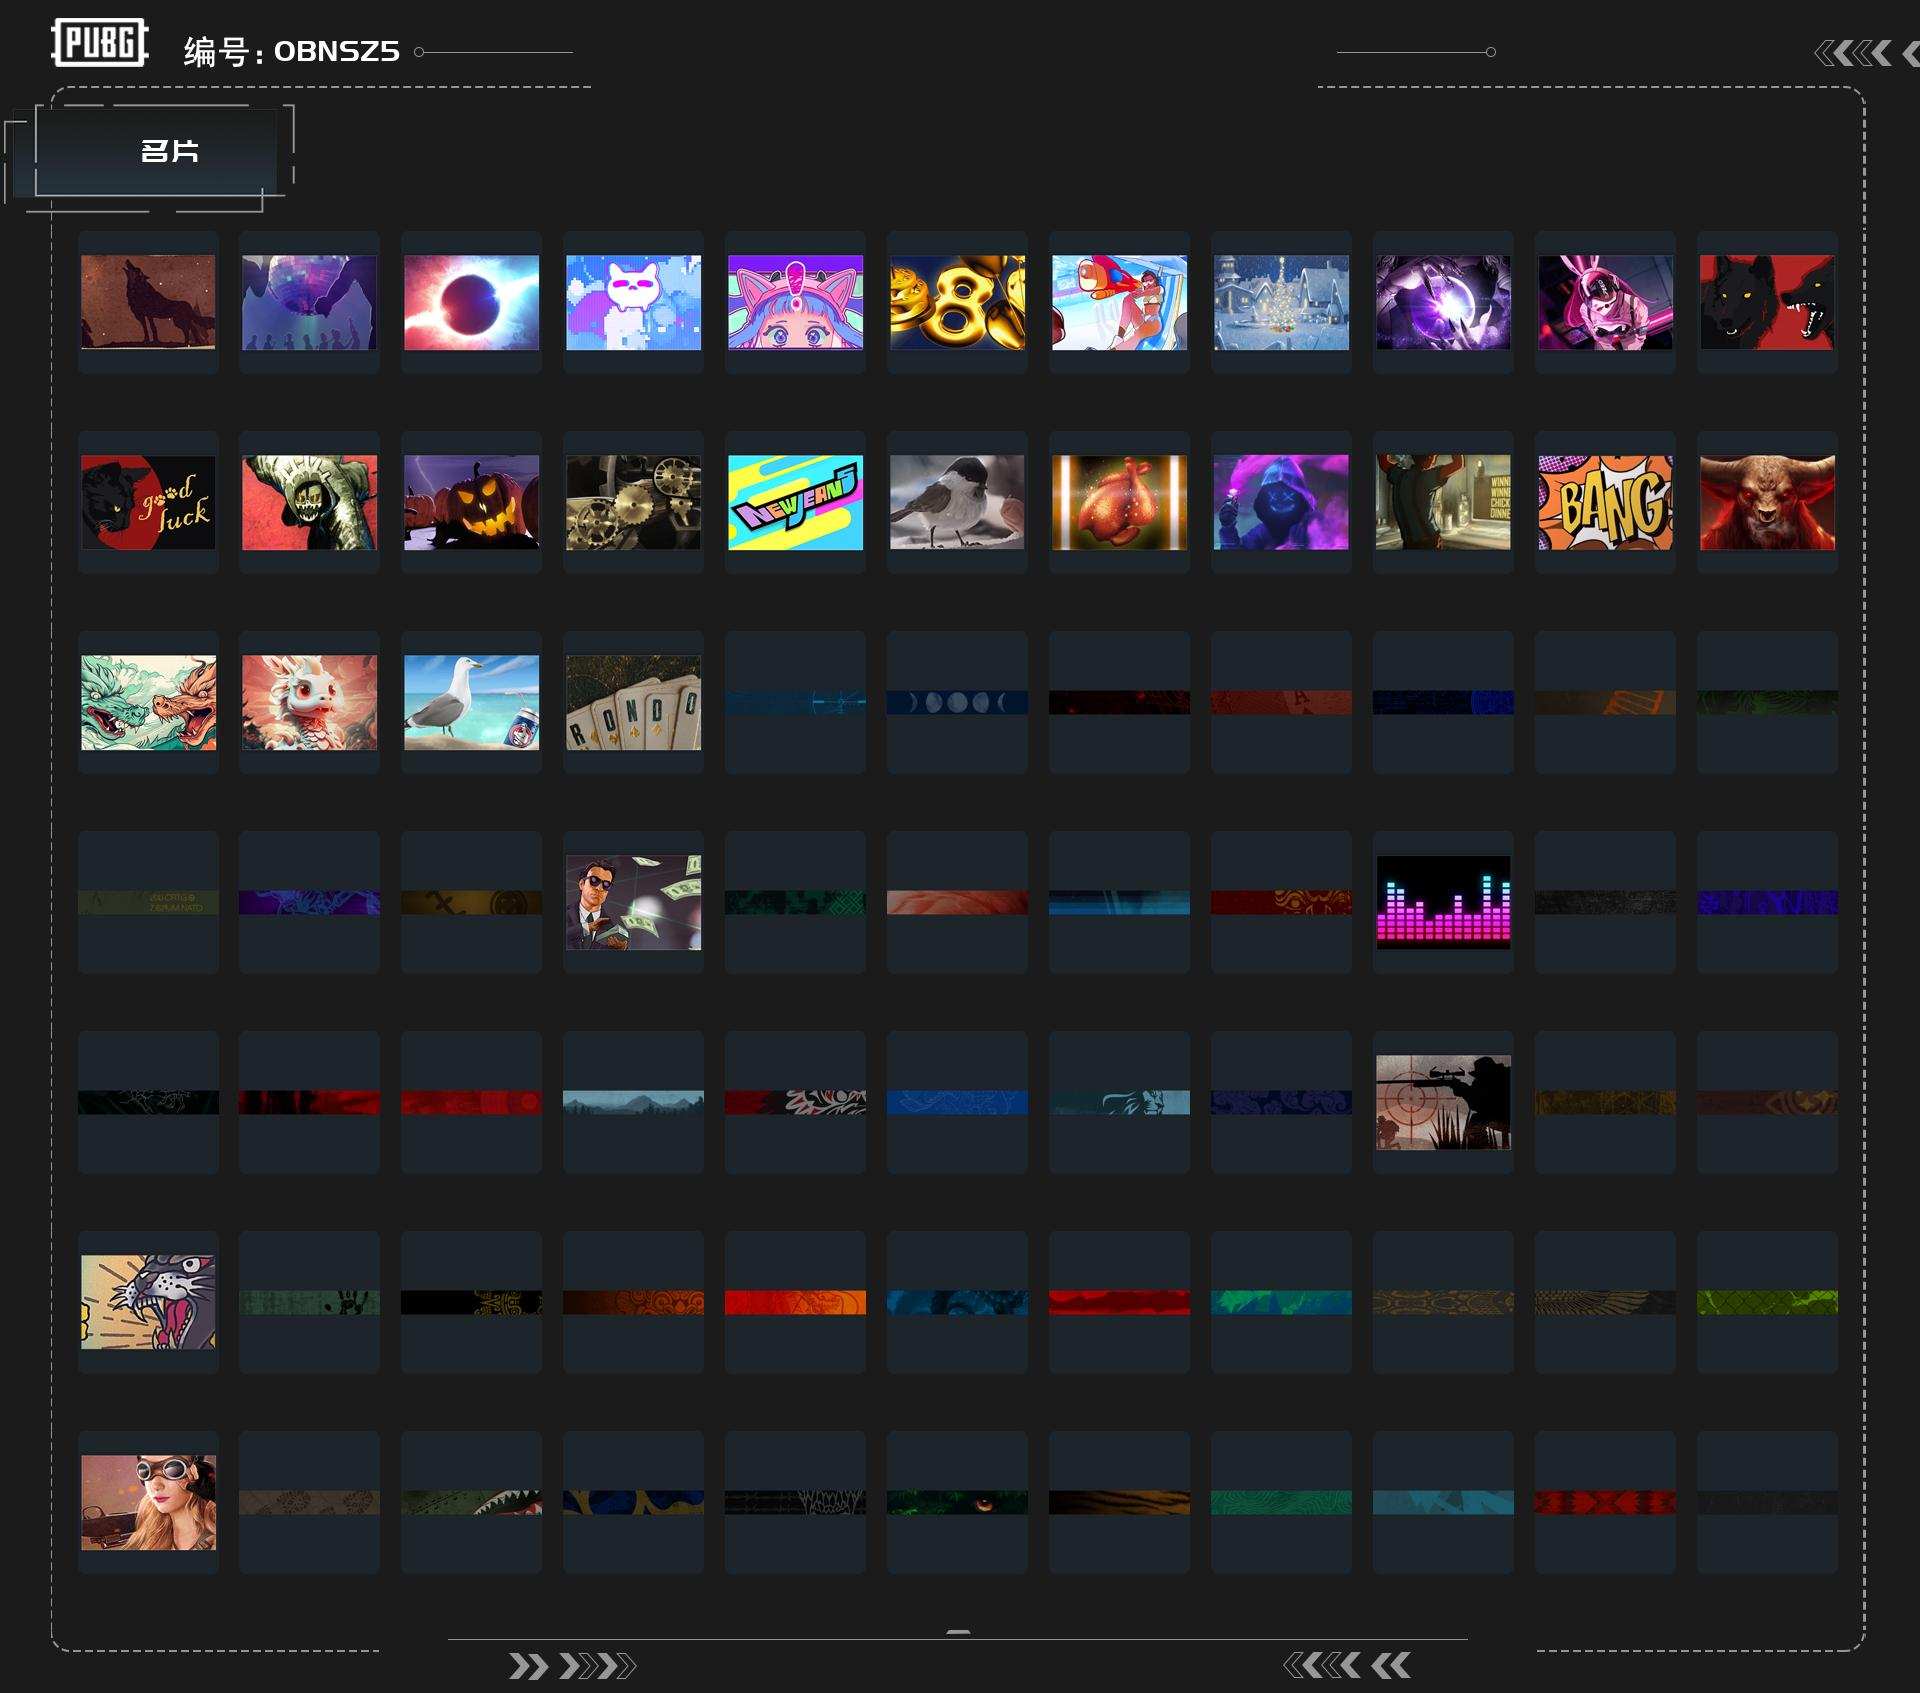Select the sunglasses man with money nameplate
1920x1693 pixels.
point(633,902)
